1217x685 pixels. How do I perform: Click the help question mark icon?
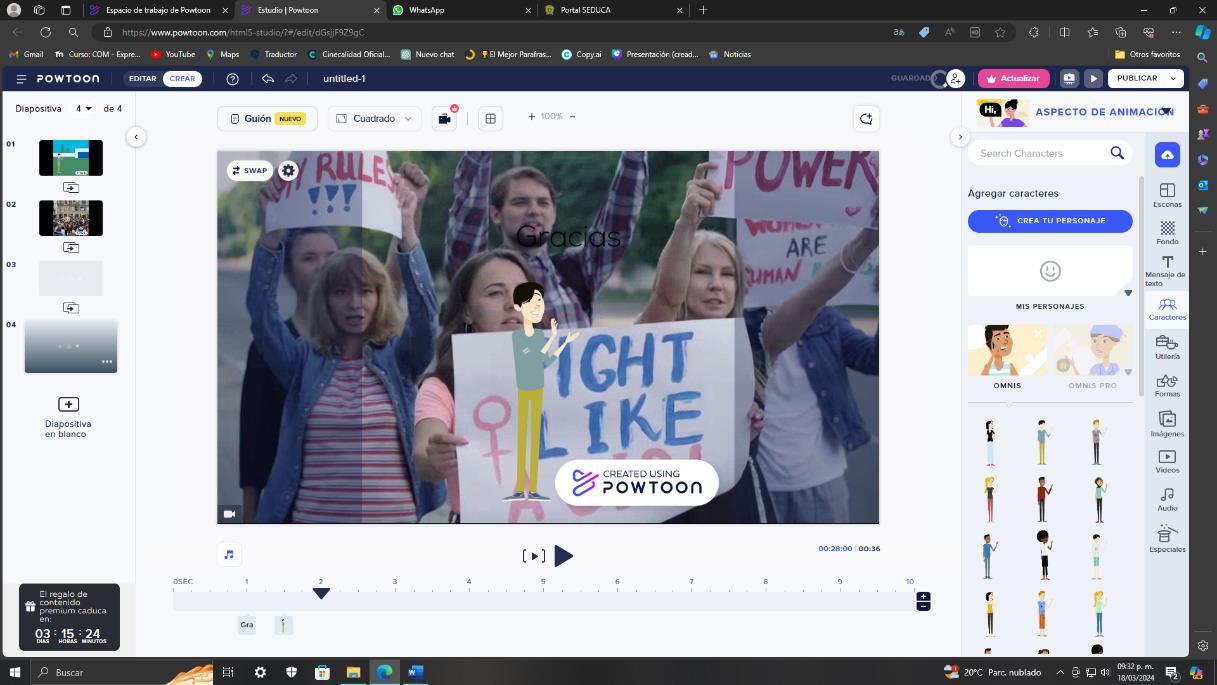coord(232,78)
